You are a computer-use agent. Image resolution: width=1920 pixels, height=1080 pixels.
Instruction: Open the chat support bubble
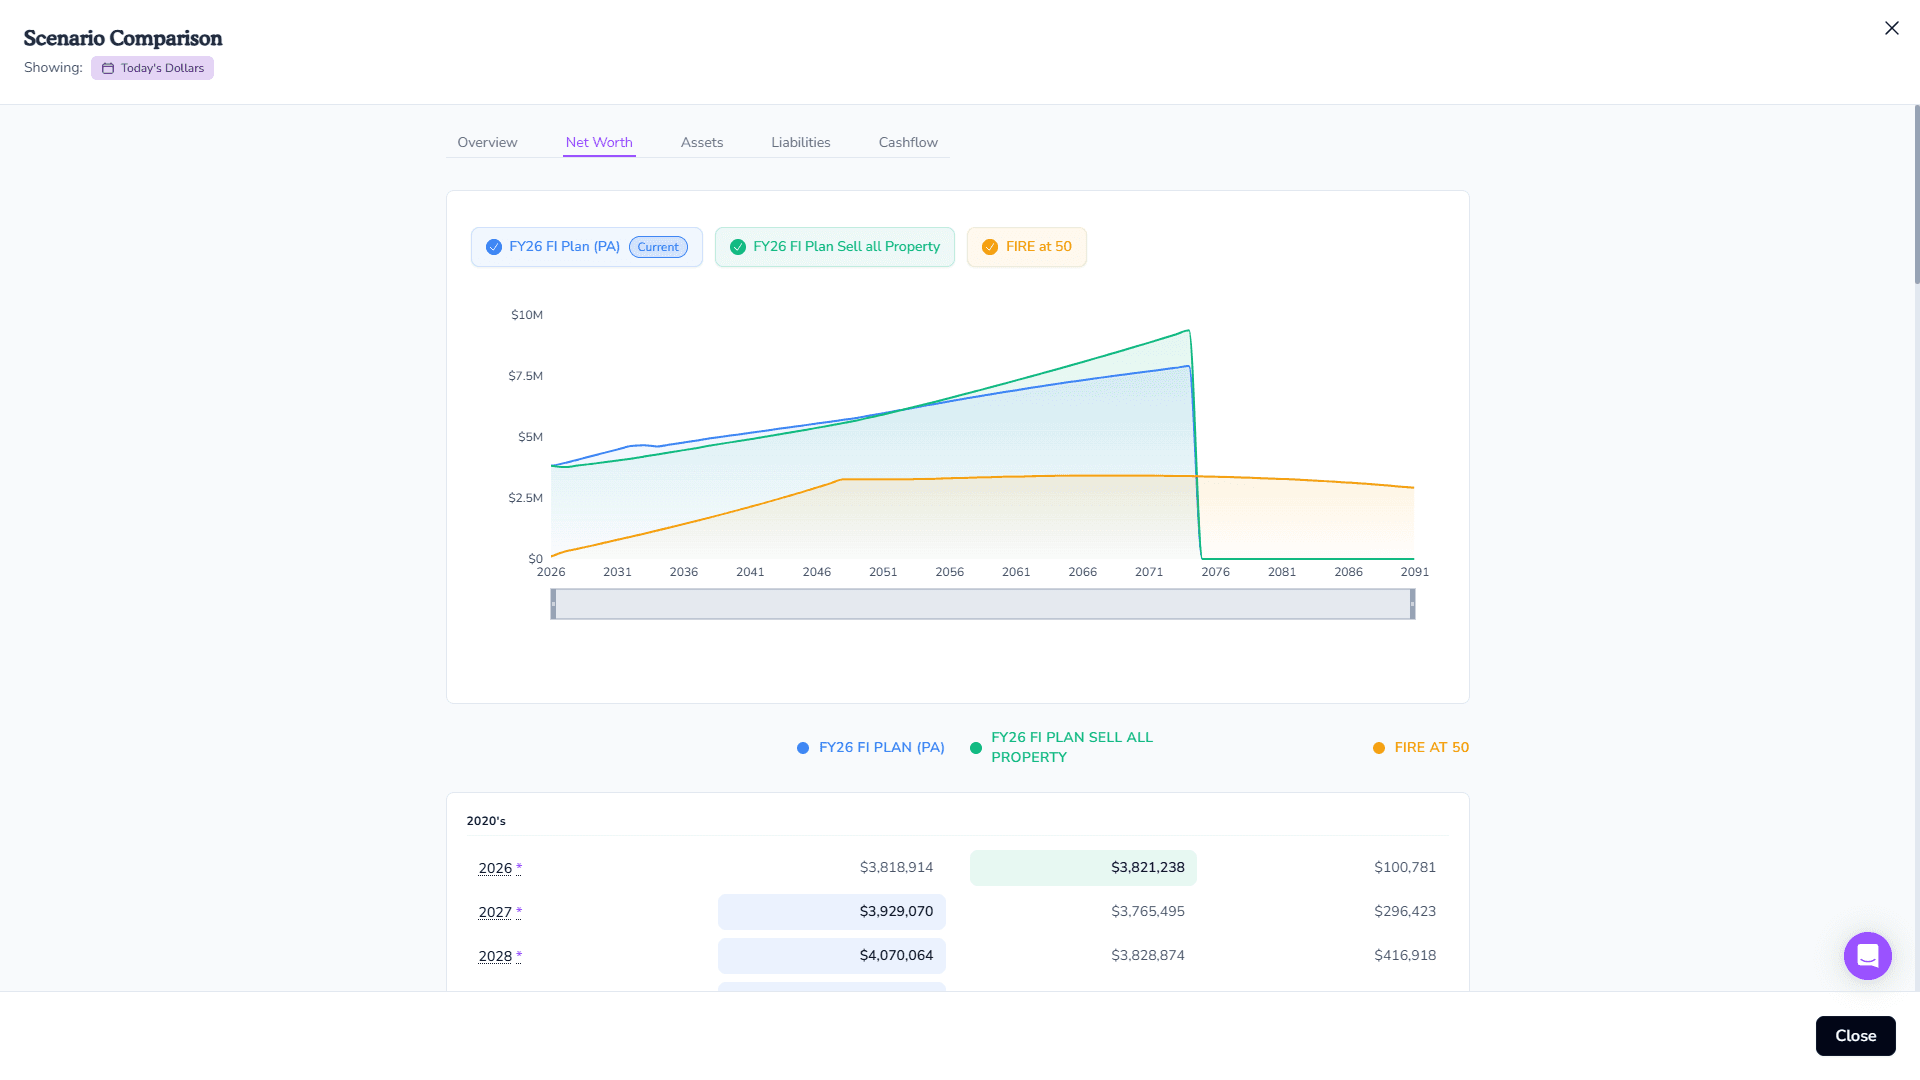1866,956
